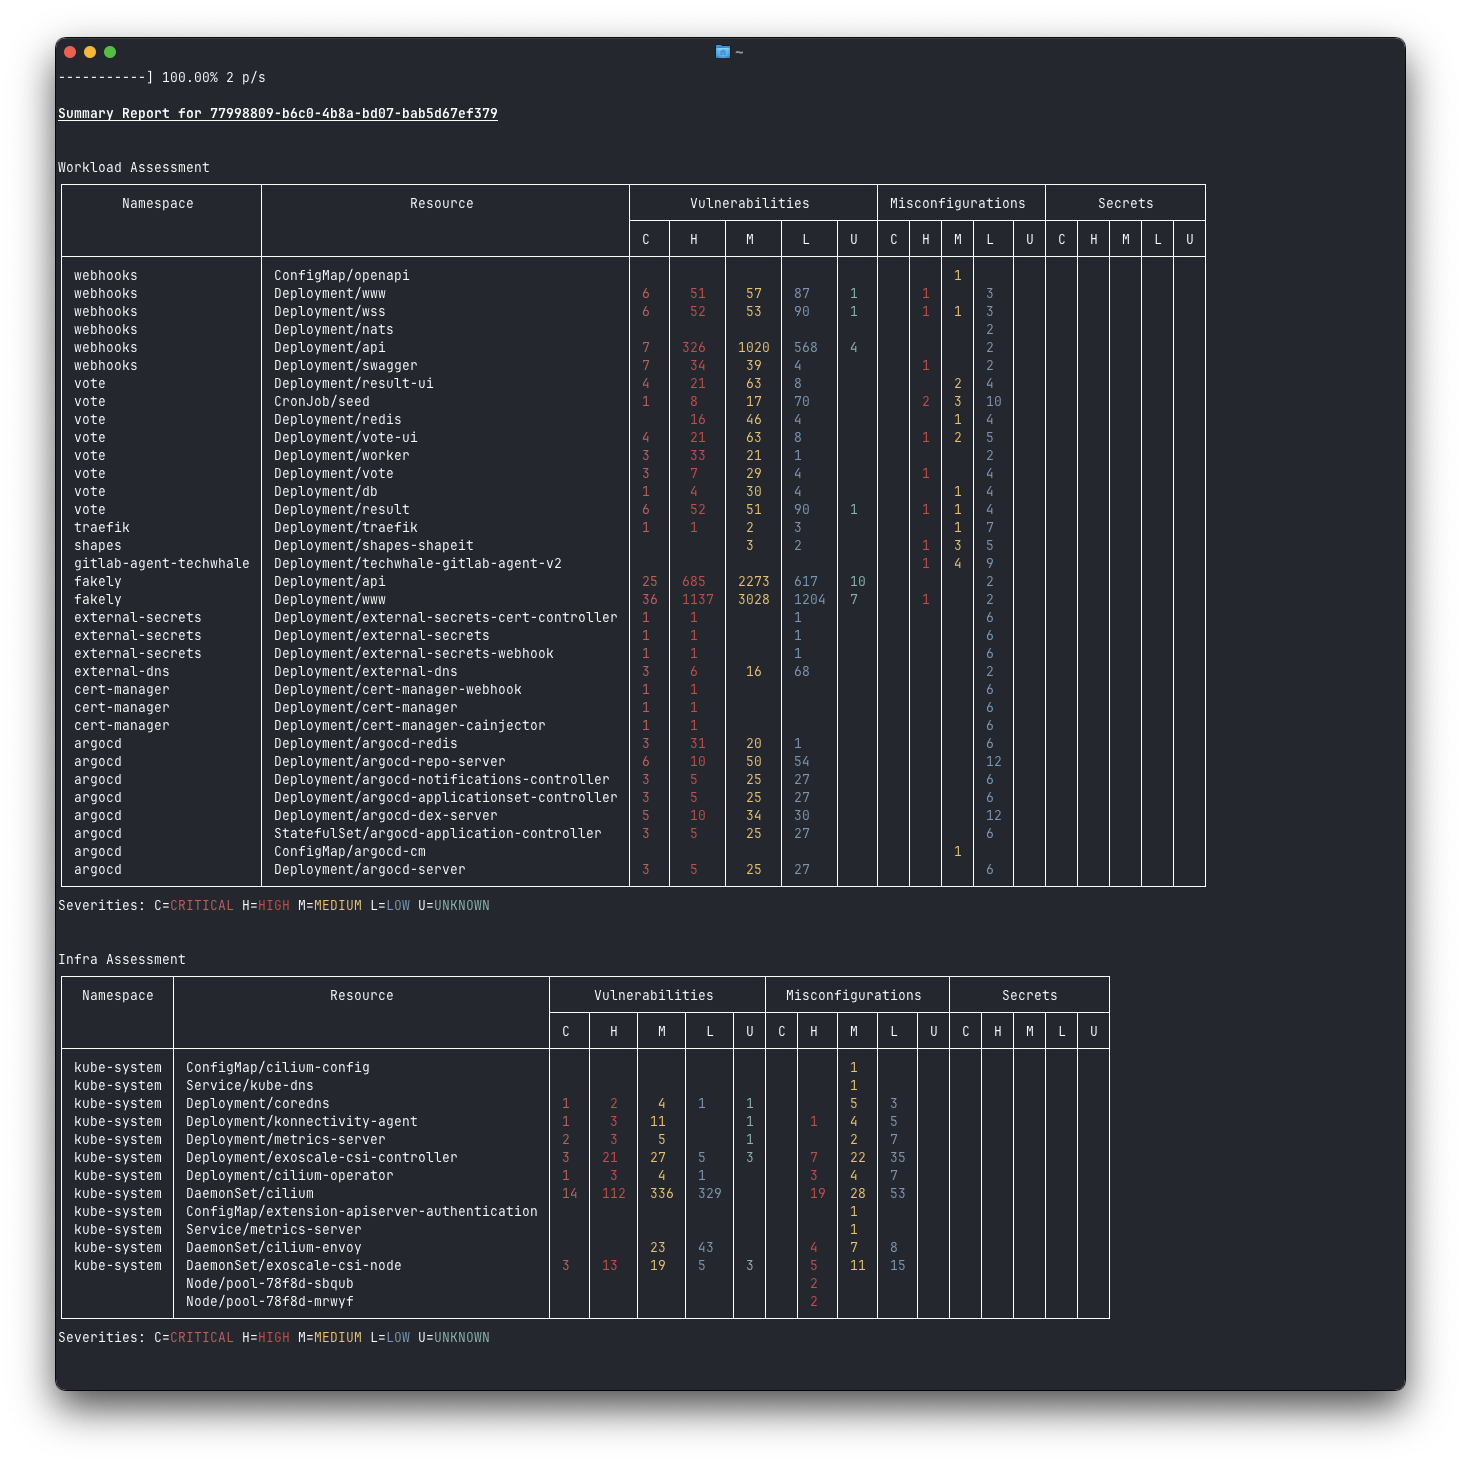Click 'CronJob/seed' resource name
Viewport: 1461px width, 1464px height.
point(322,402)
